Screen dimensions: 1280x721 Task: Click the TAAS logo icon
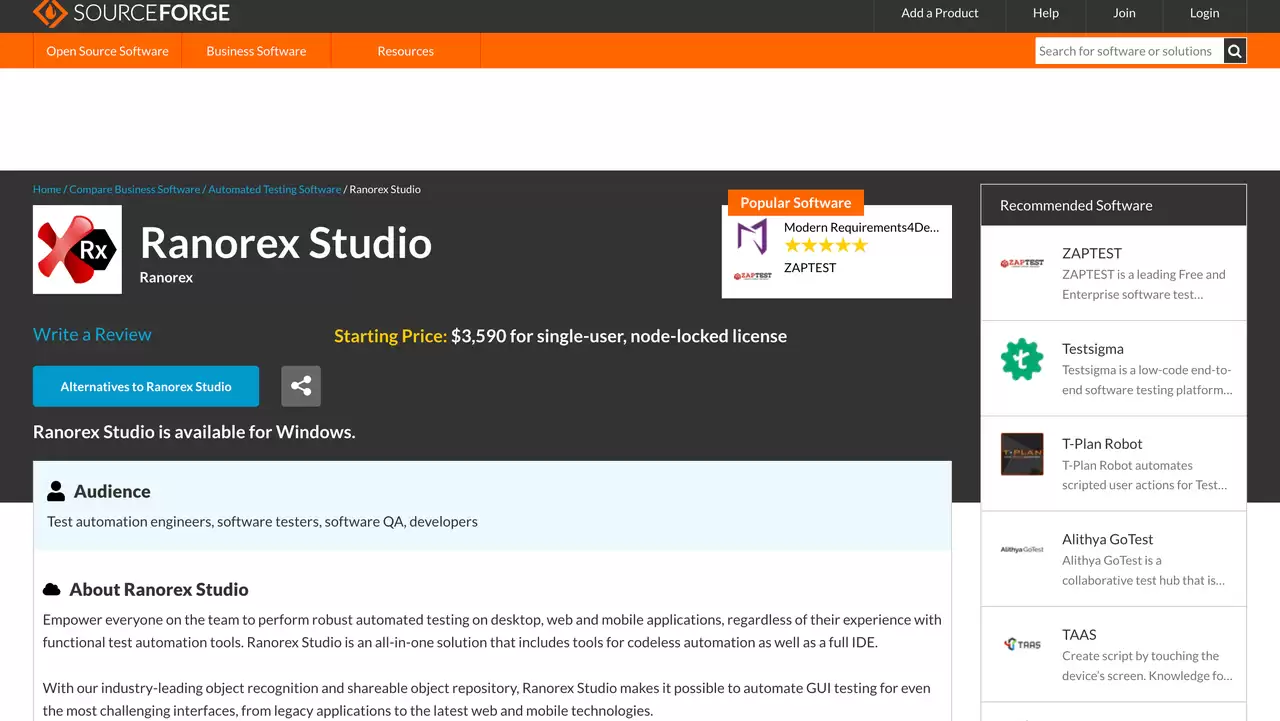pos(1022,645)
